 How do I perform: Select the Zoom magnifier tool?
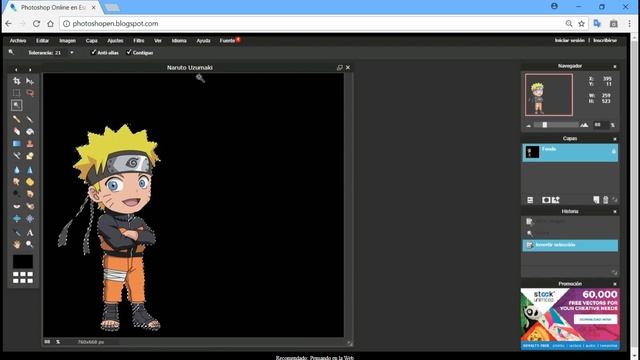pos(30,244)
